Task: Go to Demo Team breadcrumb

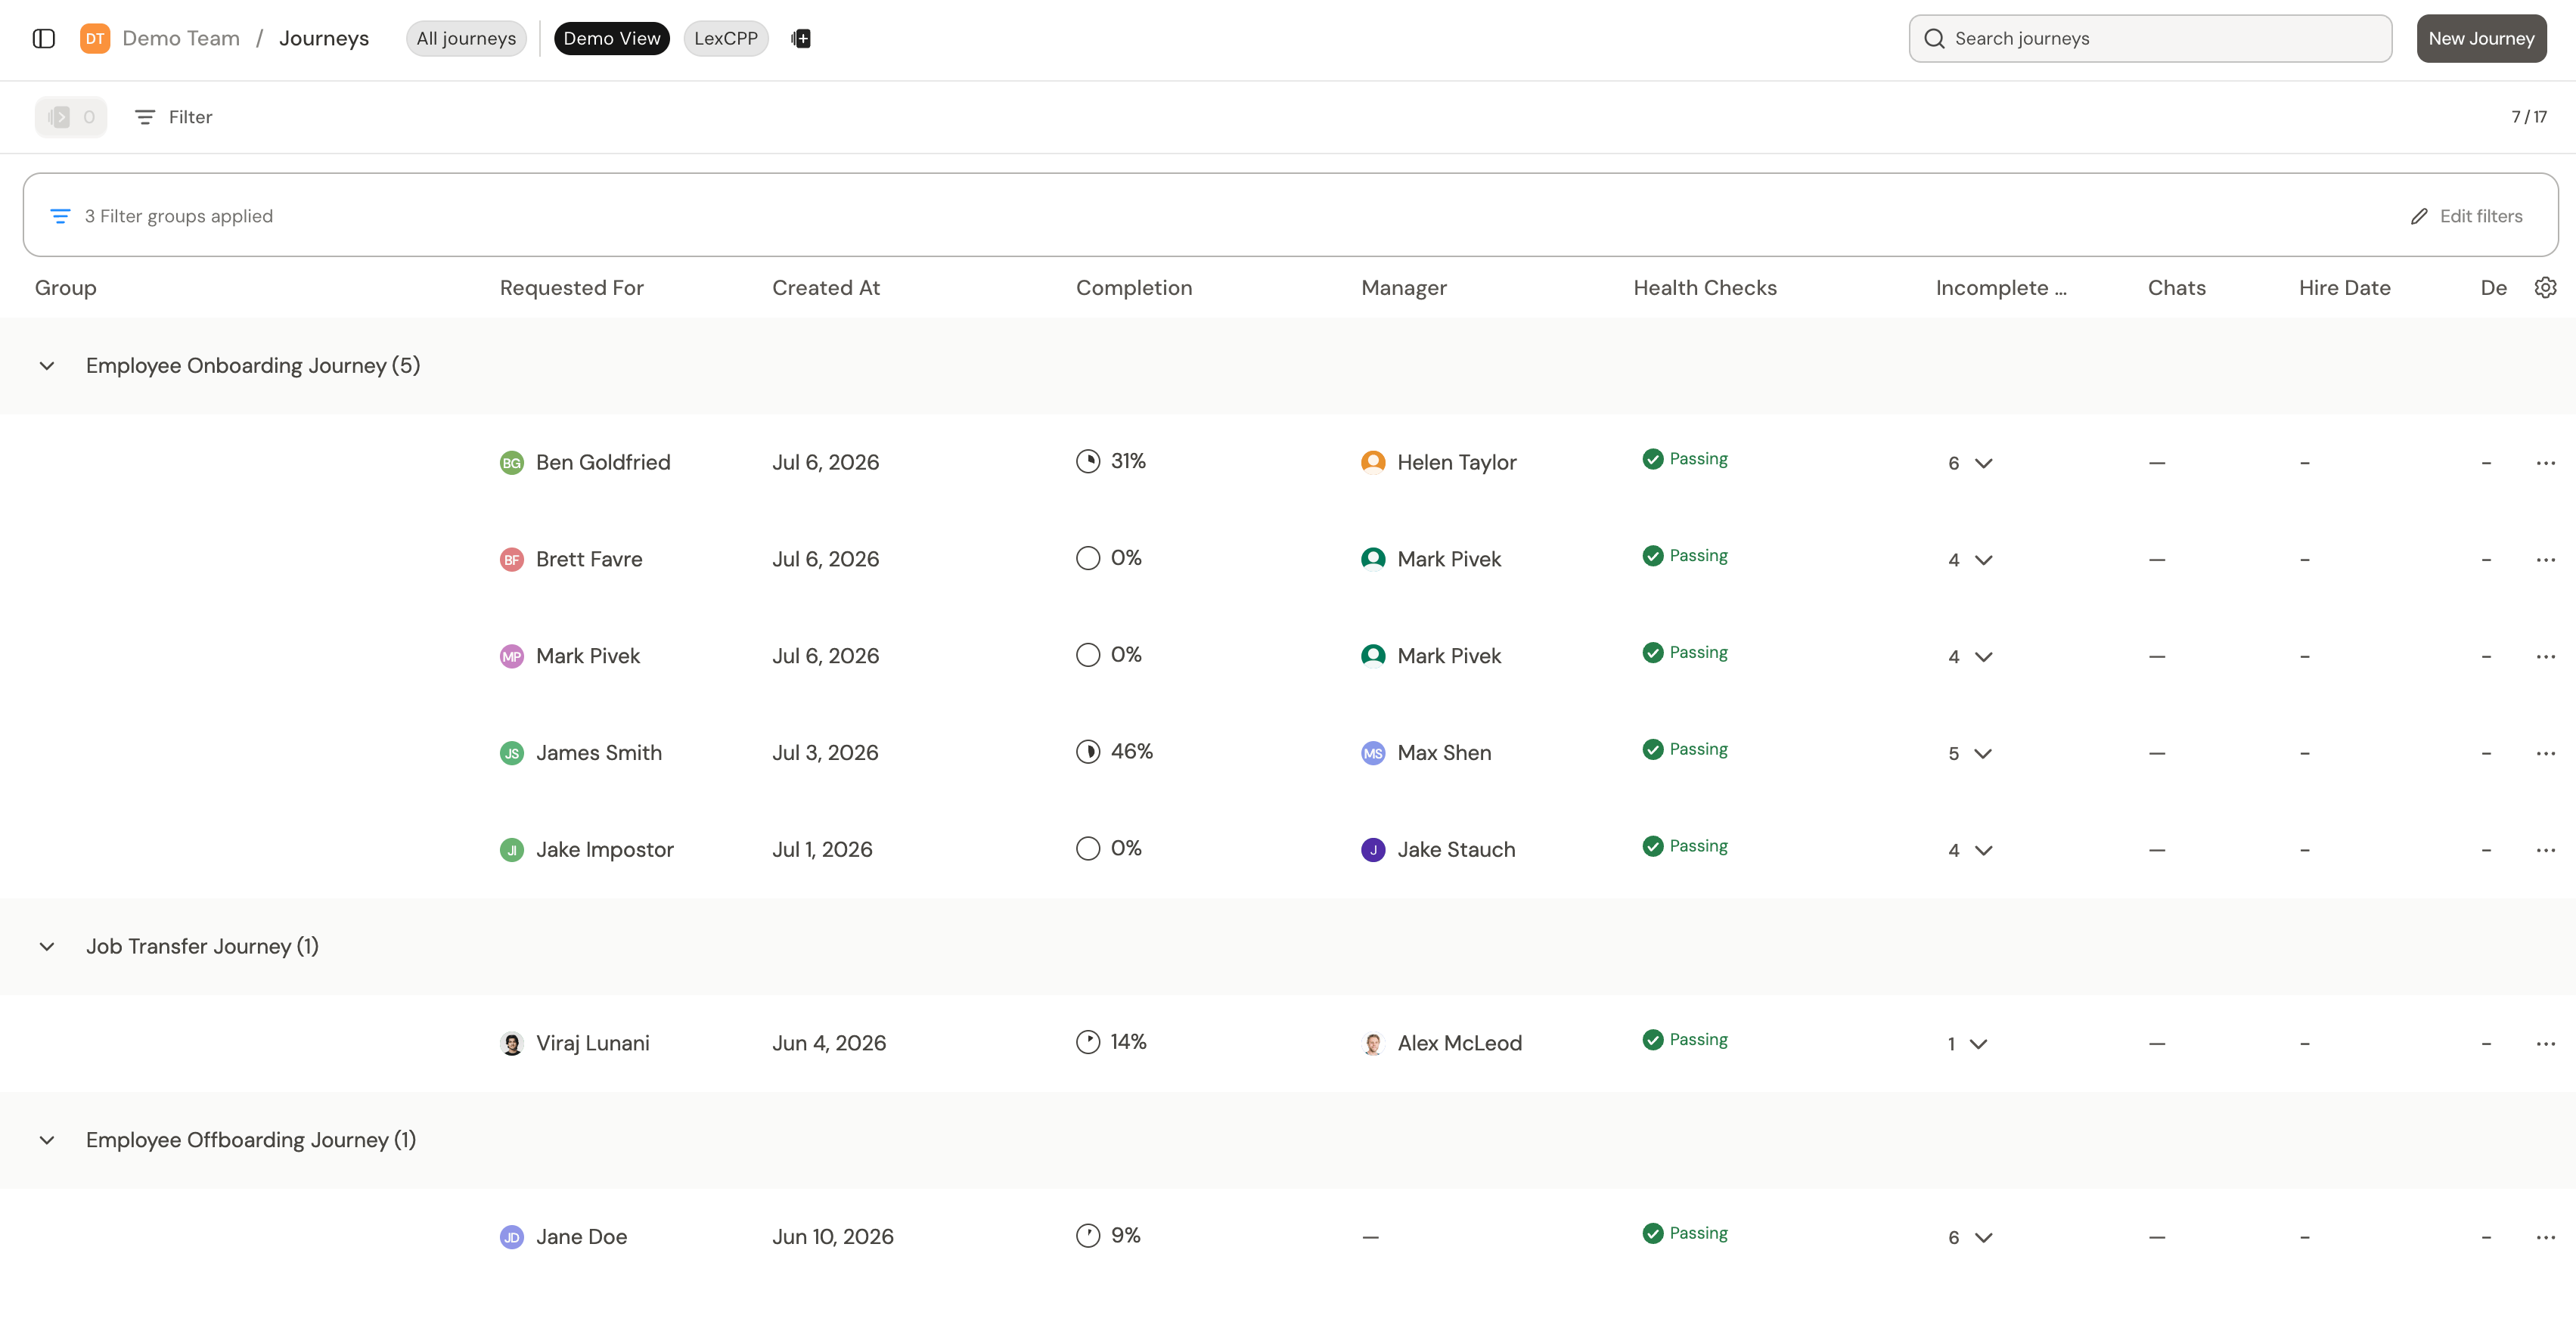Action: [x=181, y=38]
